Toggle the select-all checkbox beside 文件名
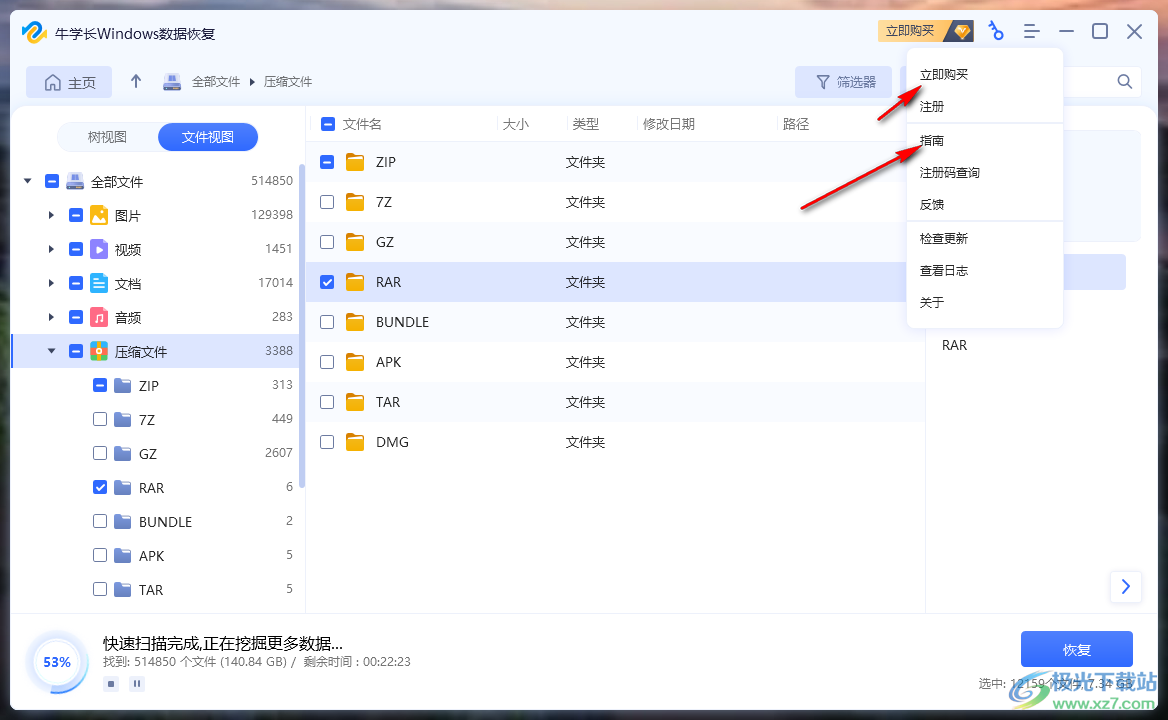The height and width of the screenshot is (720, 1168). [328, 124]
